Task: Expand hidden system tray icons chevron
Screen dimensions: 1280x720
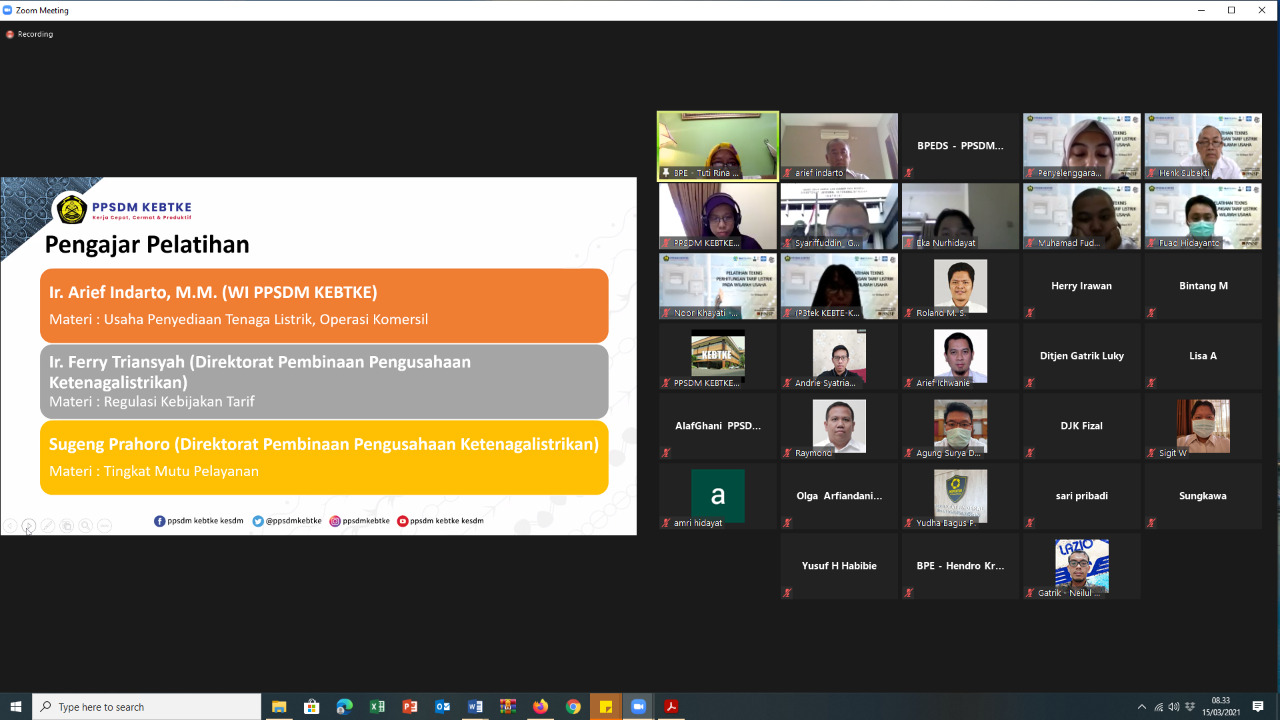Action: coord(1142,707)
